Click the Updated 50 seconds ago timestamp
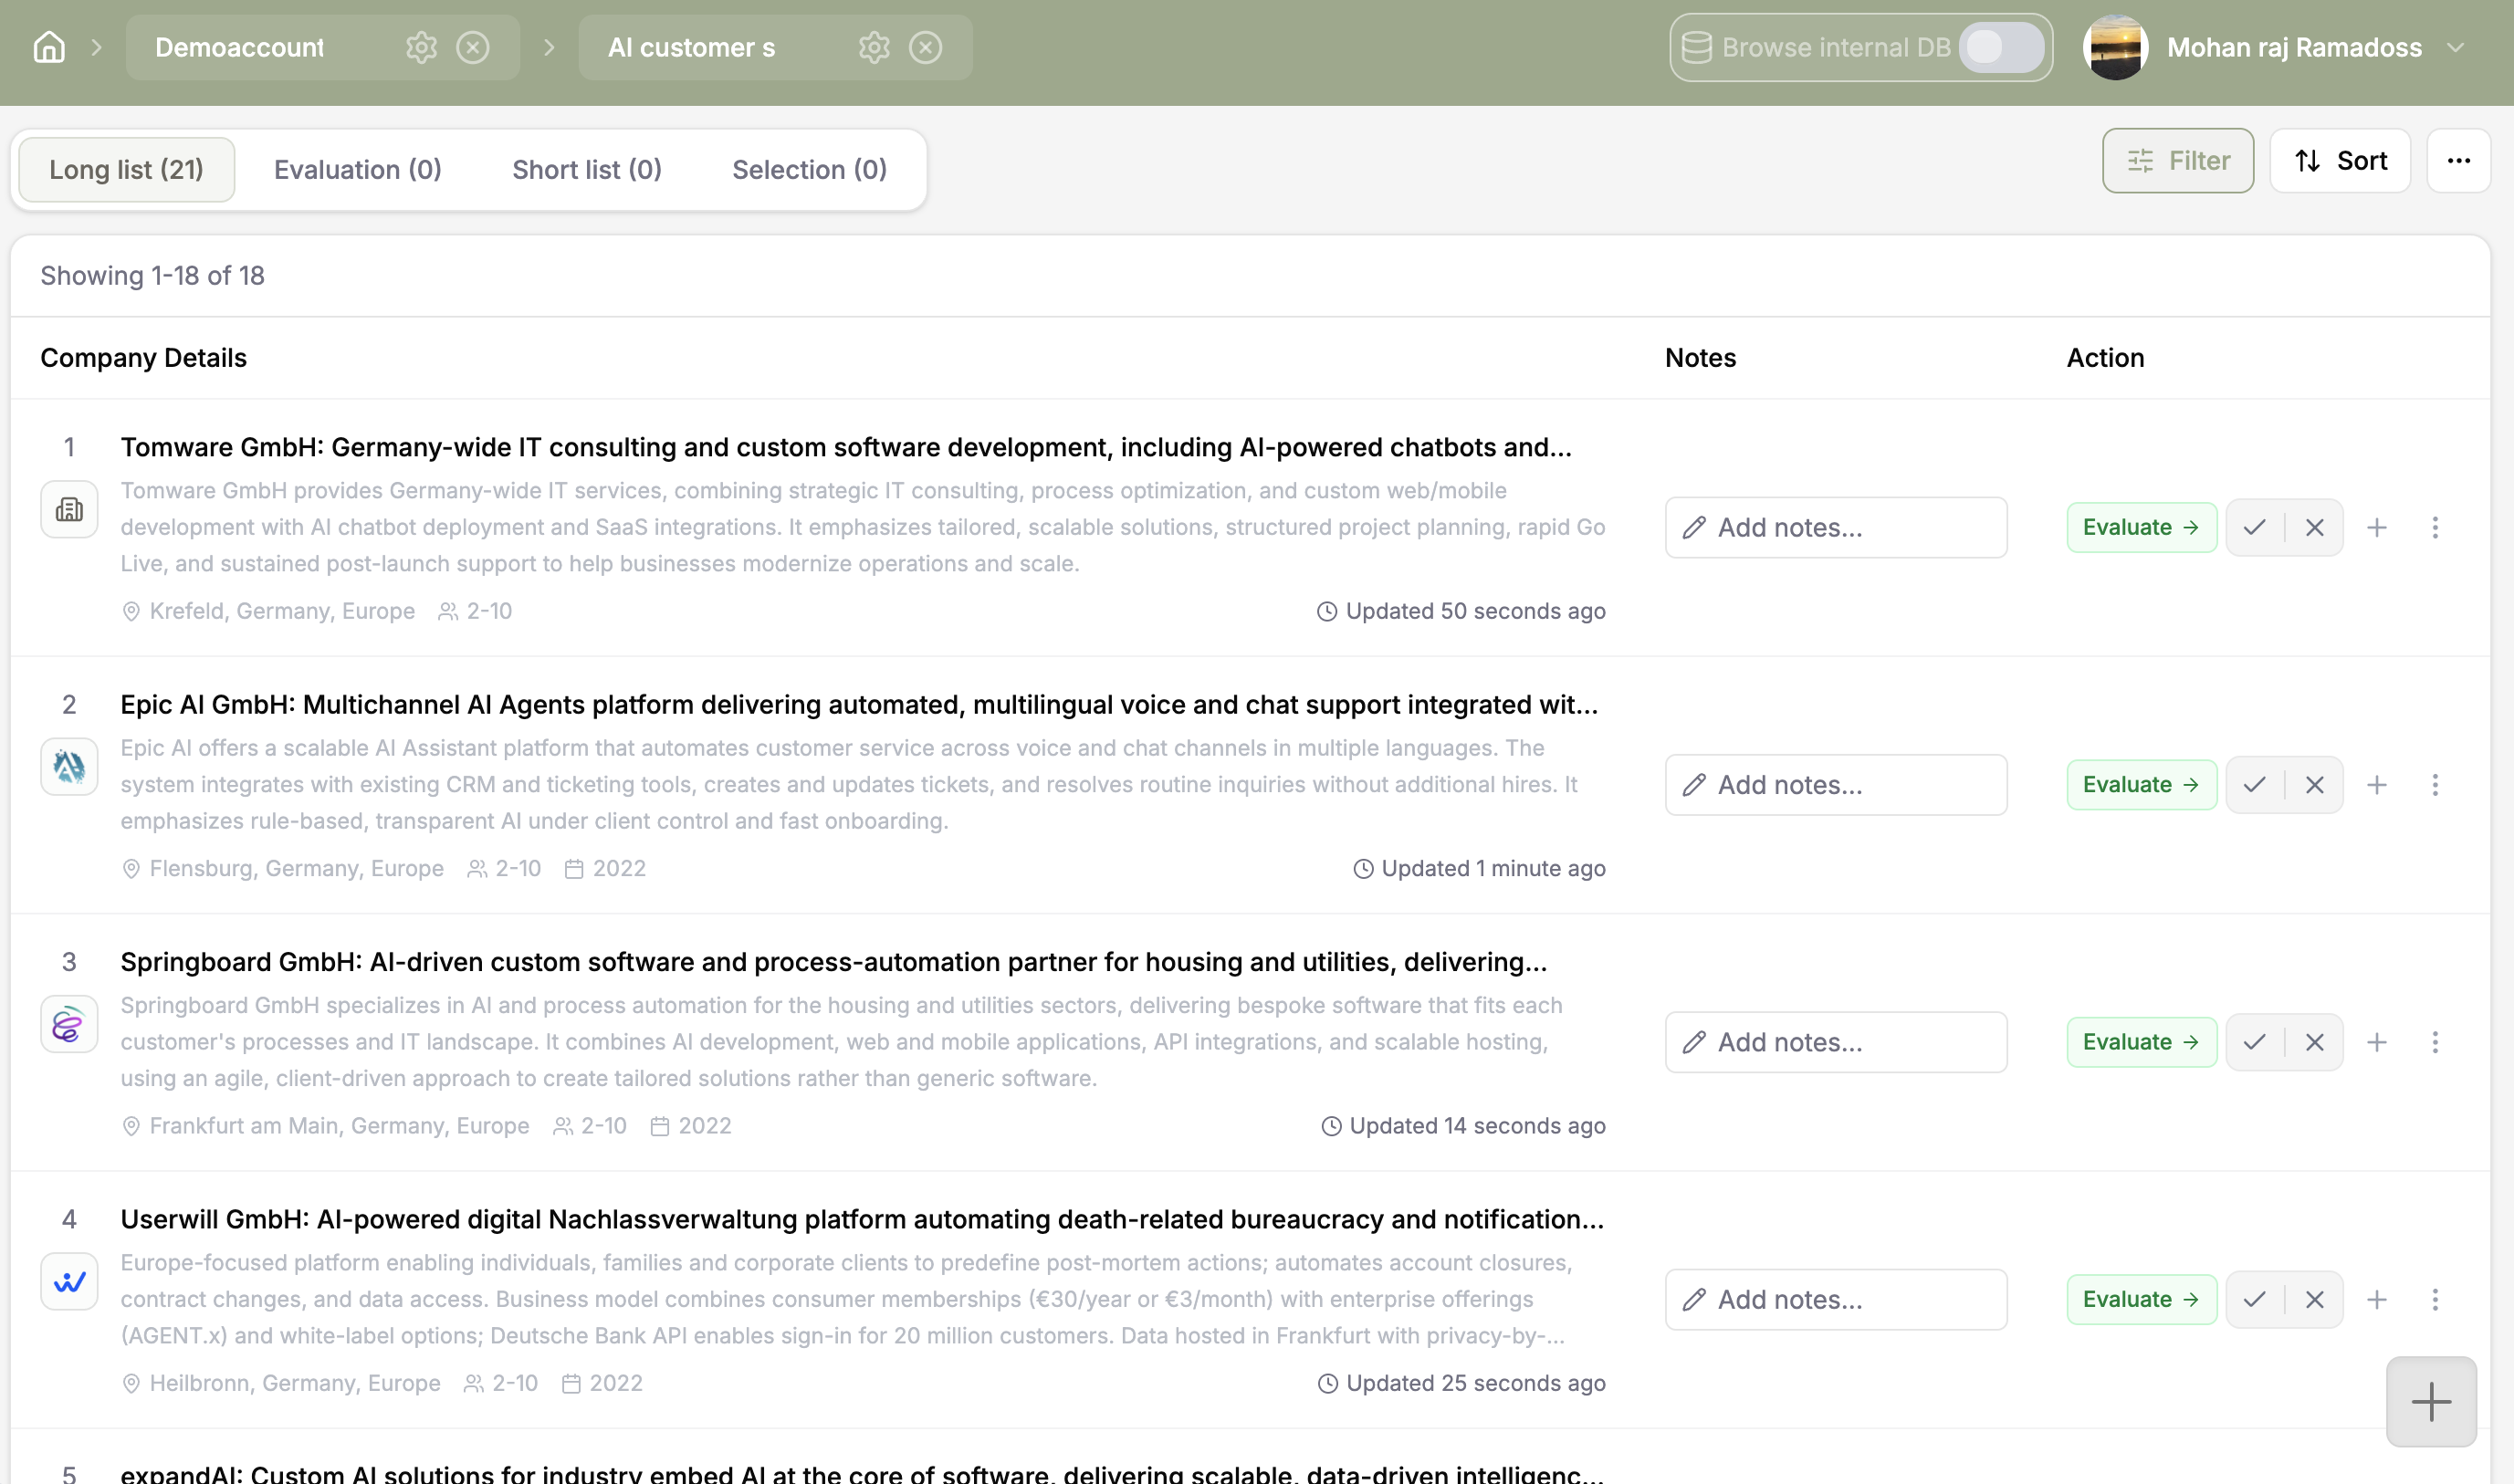This screenshot has height=1484, width=2514. click(x=1475, y=611)
